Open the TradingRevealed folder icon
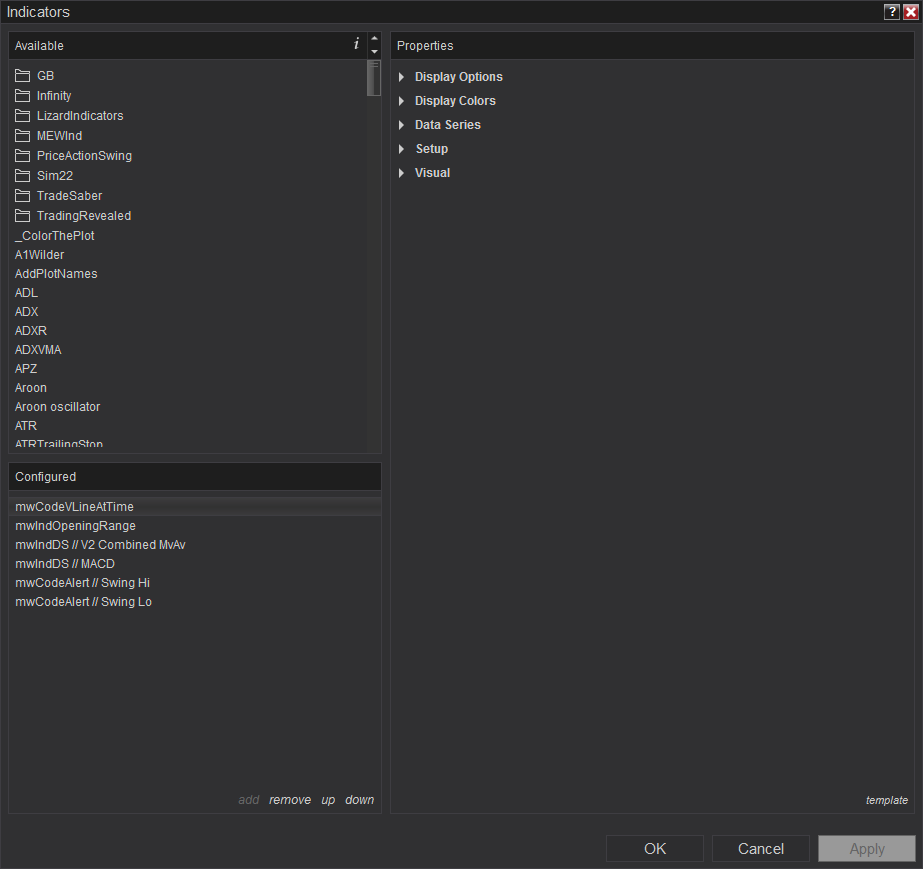This screenshot has height=869, width=923. (x=22, y=215)
